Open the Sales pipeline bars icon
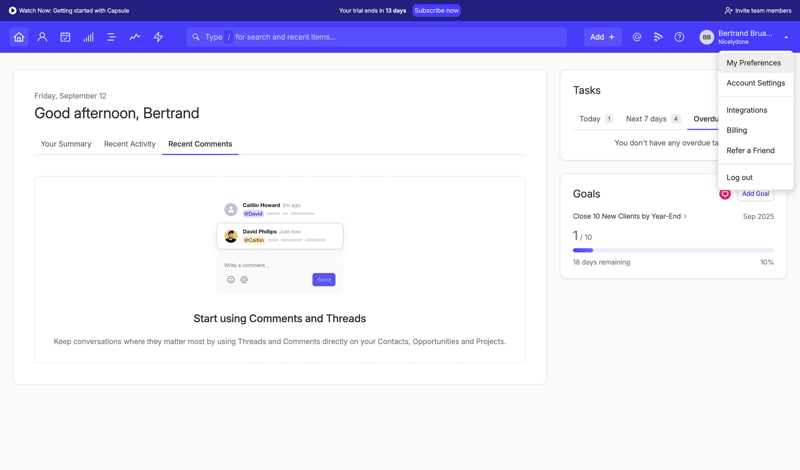Viewport: 800px width, 470px height. (88, 37)
